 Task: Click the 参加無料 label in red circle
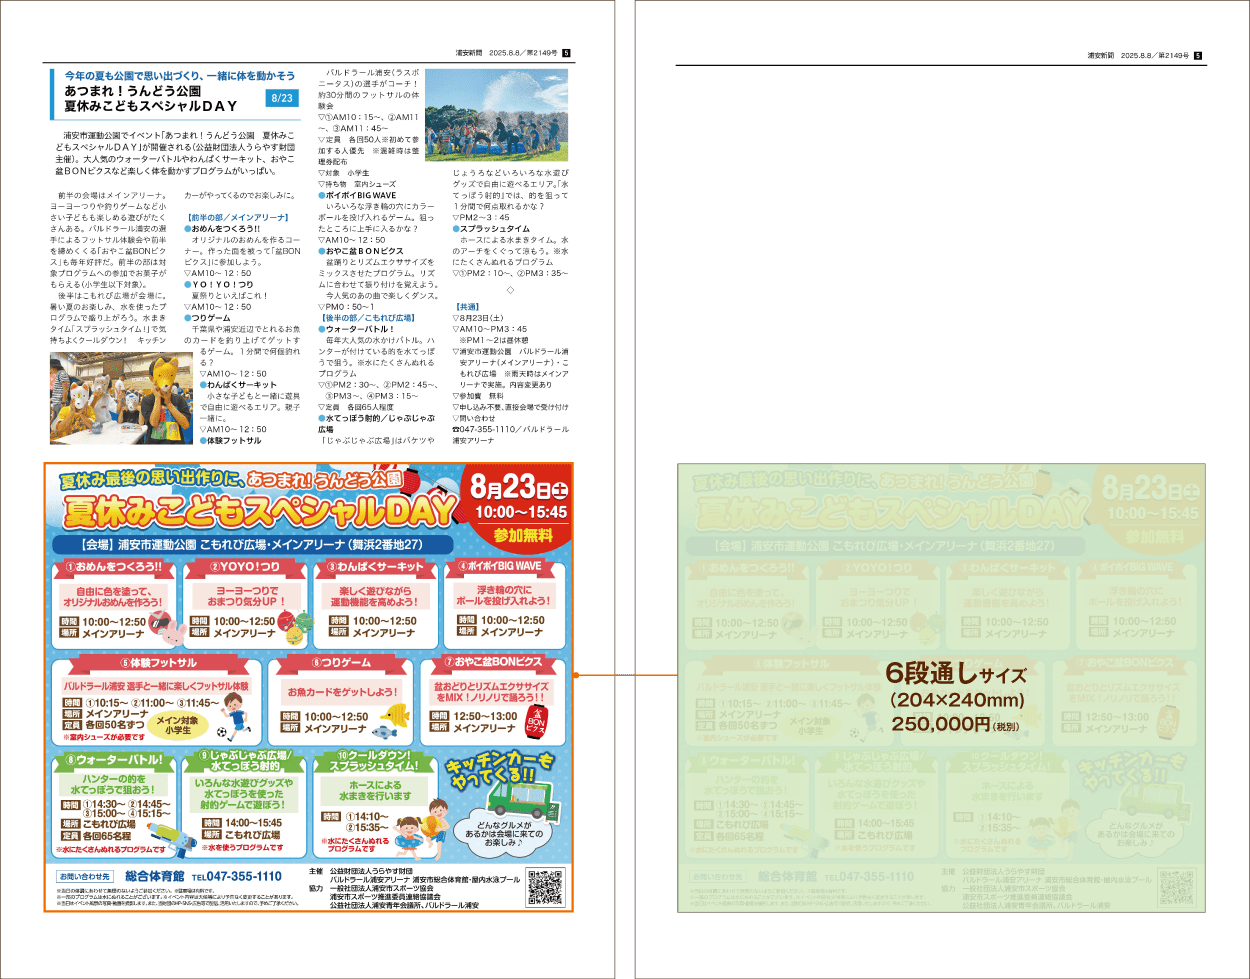(x=521, y=535)
